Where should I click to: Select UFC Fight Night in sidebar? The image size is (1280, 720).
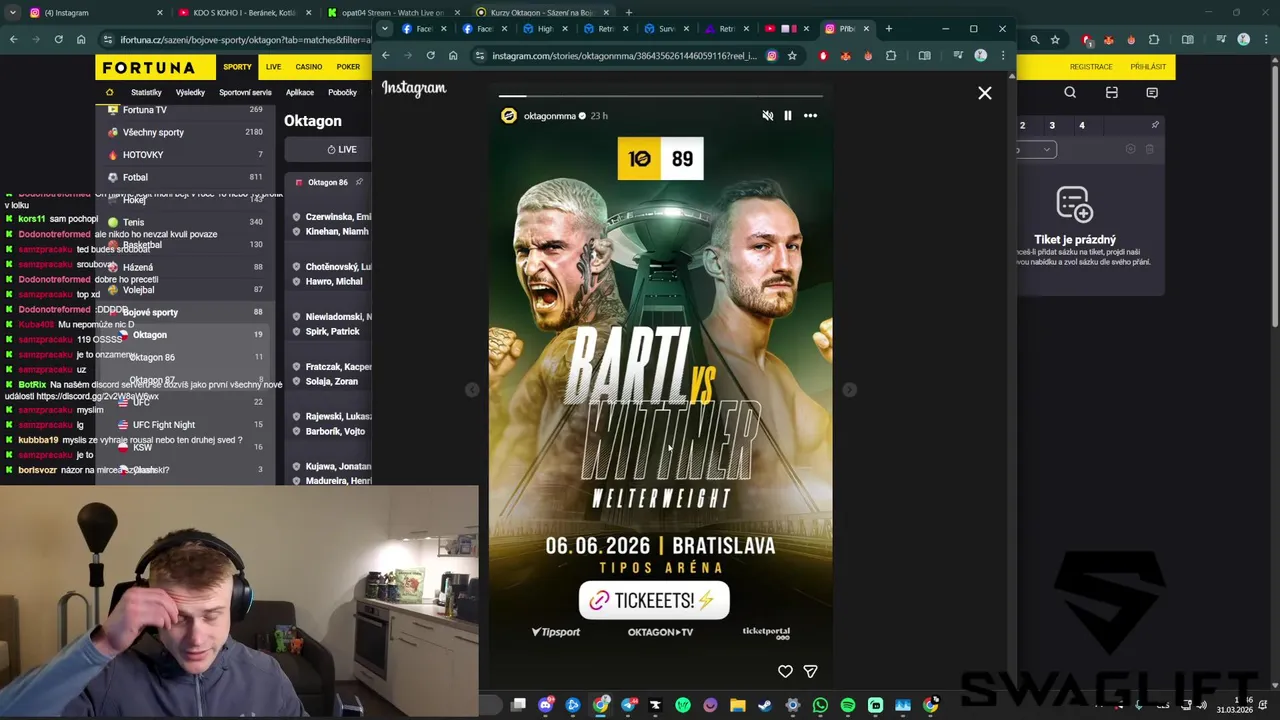click(183, 425)
